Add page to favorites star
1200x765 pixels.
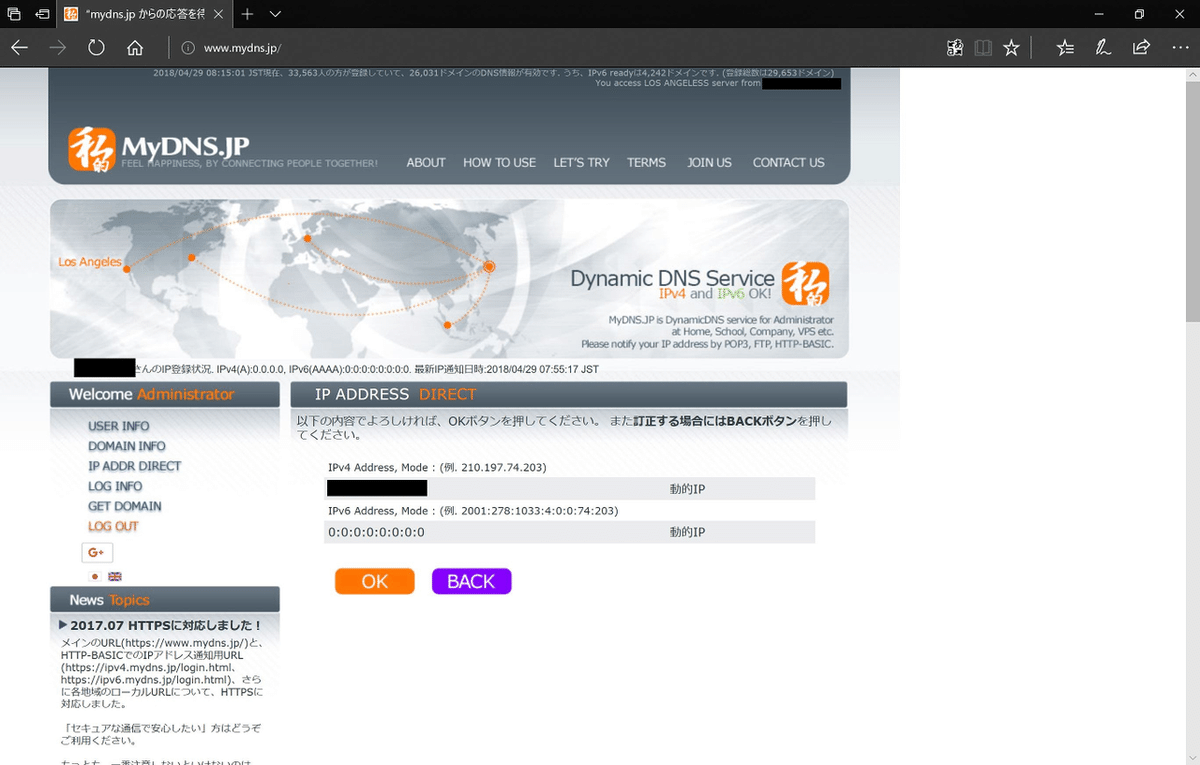click(x=1011, y=47)
